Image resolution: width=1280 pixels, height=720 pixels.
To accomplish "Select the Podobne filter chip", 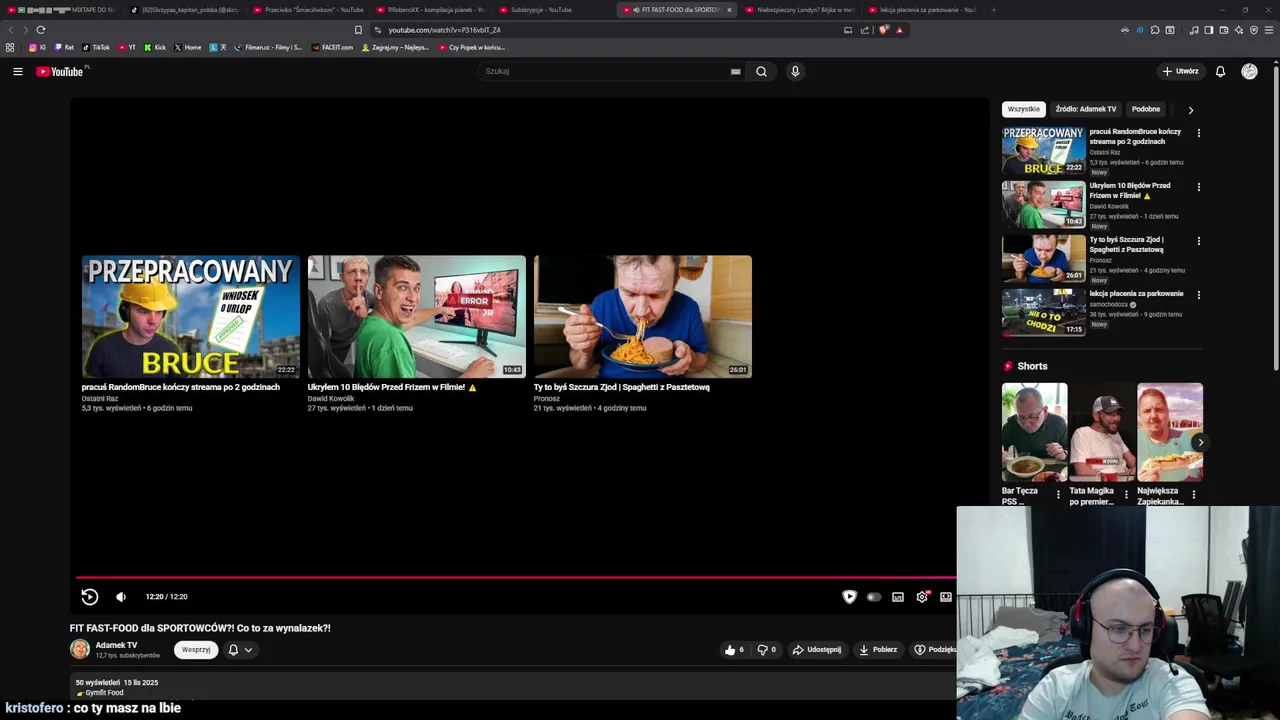I will [1146, 109].
